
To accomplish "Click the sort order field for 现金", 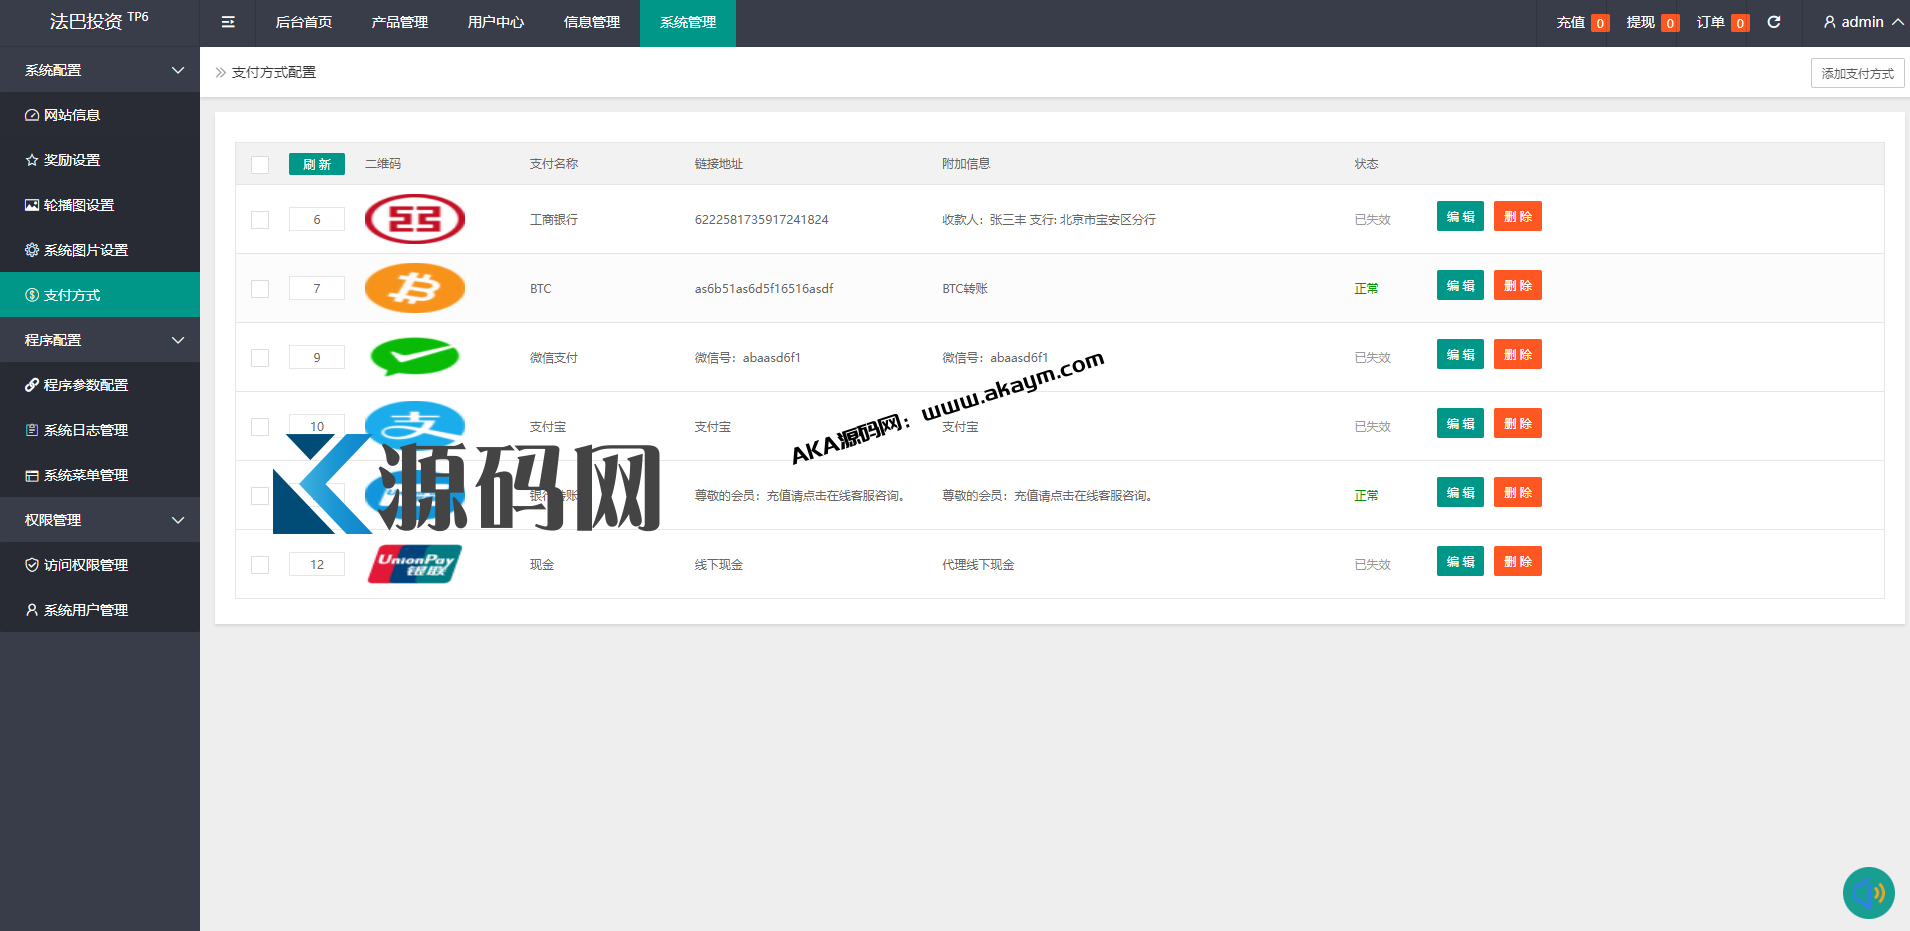I will pyautogui.click(x=317, y=565).
